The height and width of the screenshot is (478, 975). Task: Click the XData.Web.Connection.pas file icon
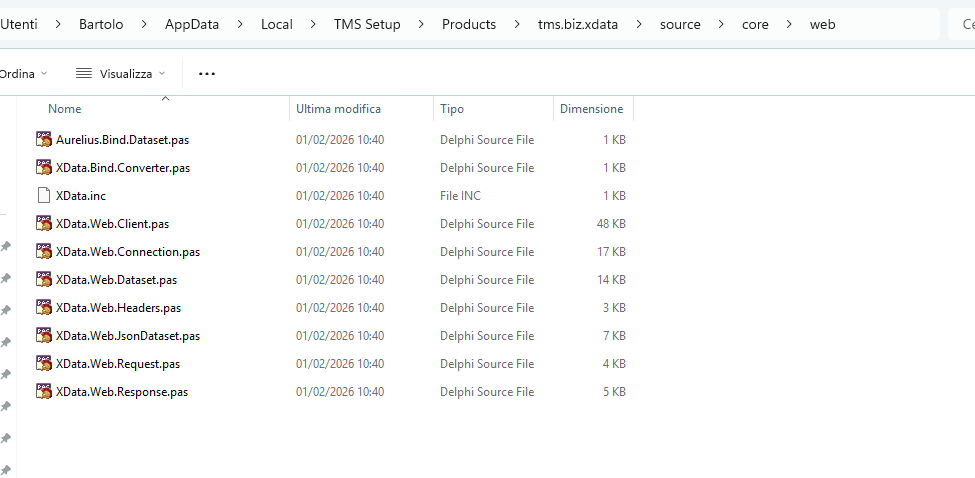coord(43,252)
